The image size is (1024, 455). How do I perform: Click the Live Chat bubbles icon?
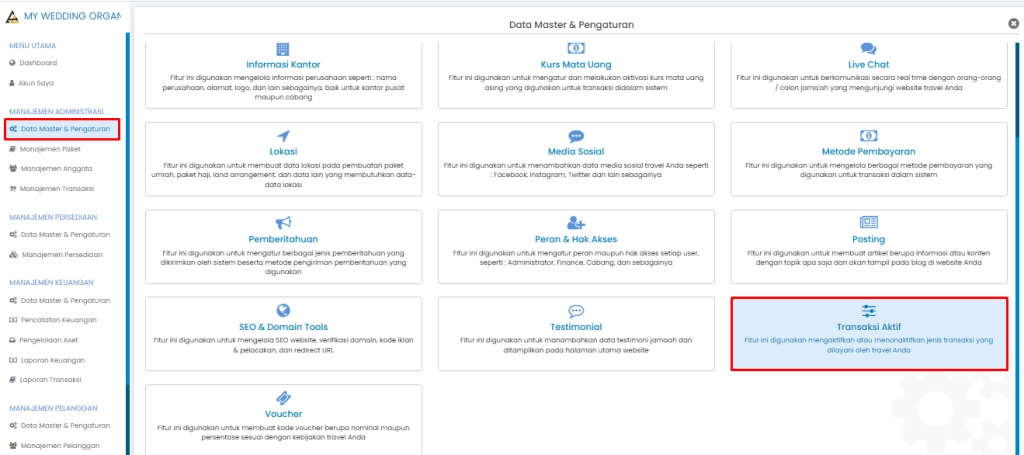[868, 48]
